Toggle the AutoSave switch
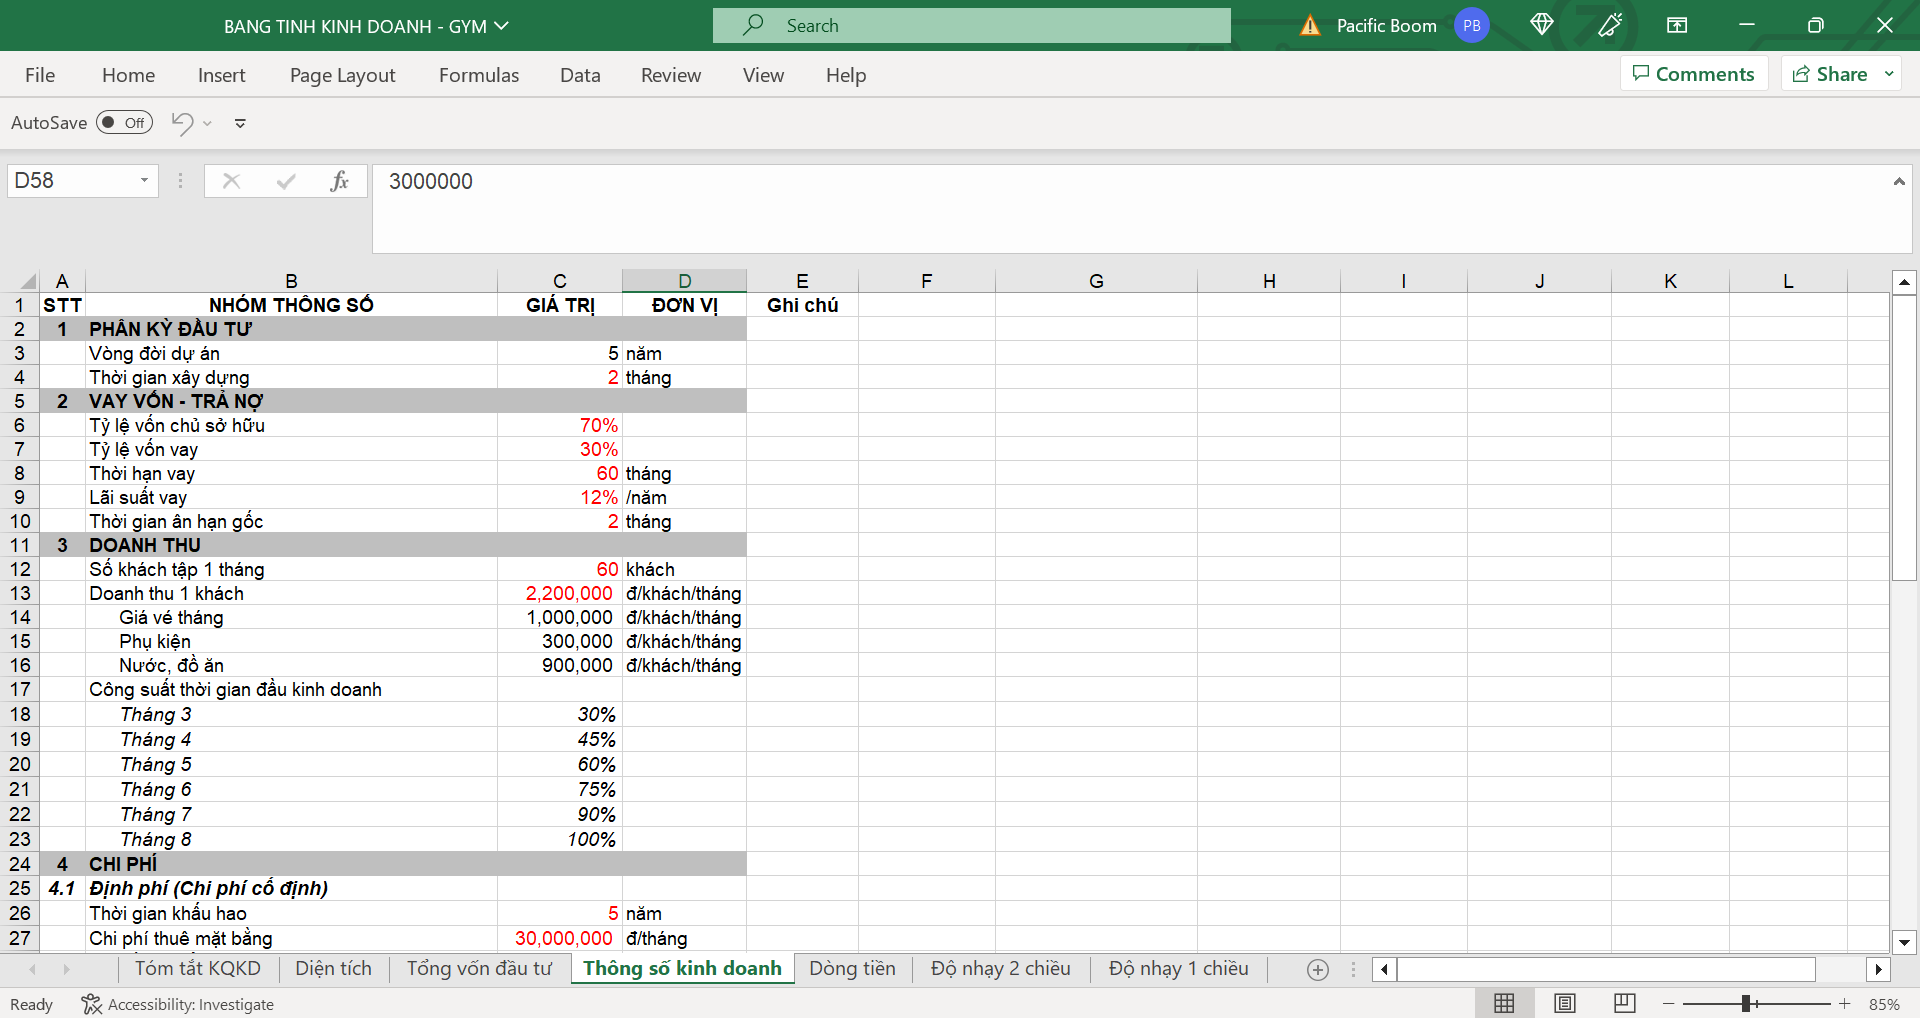The height and width of the screenshot is (1018, 1920). 124,123
